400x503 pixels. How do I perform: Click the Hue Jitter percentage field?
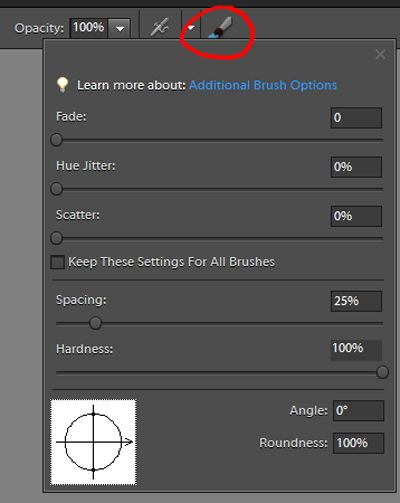356,167
